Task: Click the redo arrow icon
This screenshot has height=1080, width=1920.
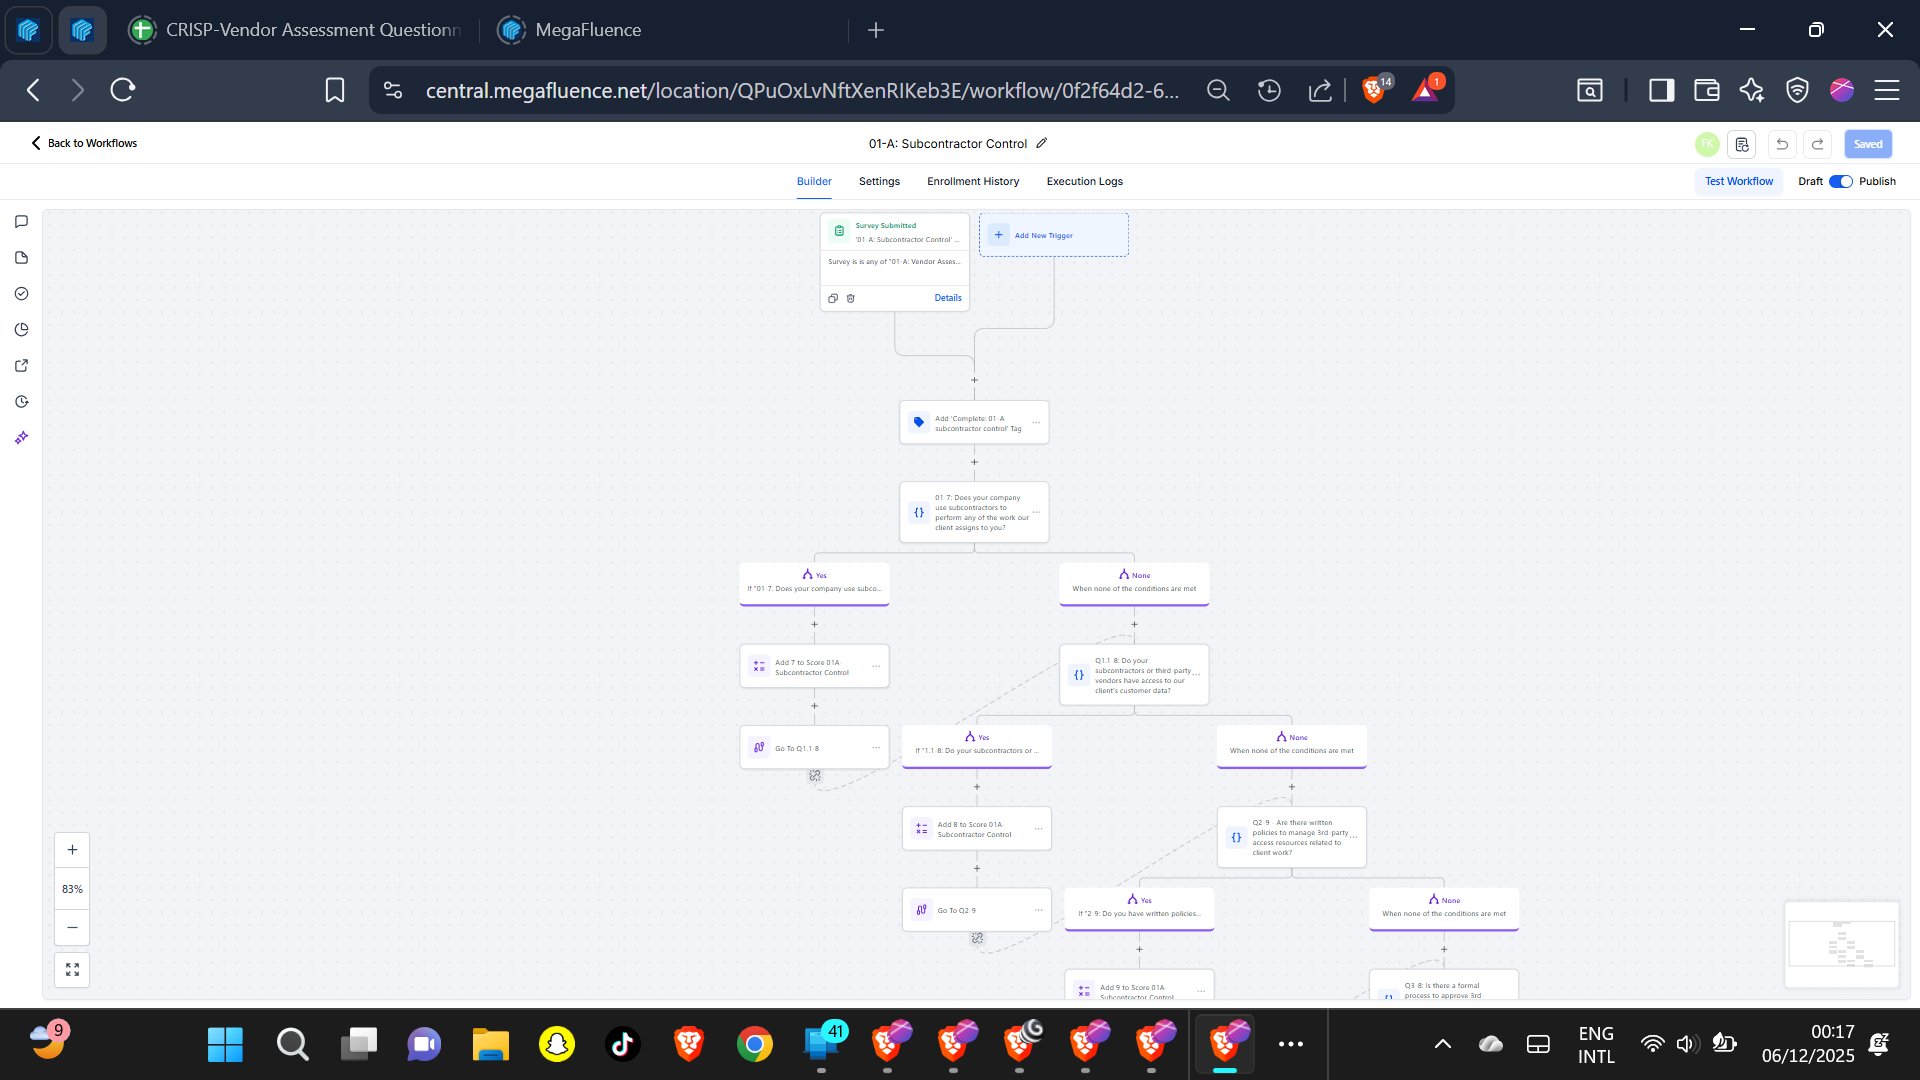Action: pos(1818,144)
